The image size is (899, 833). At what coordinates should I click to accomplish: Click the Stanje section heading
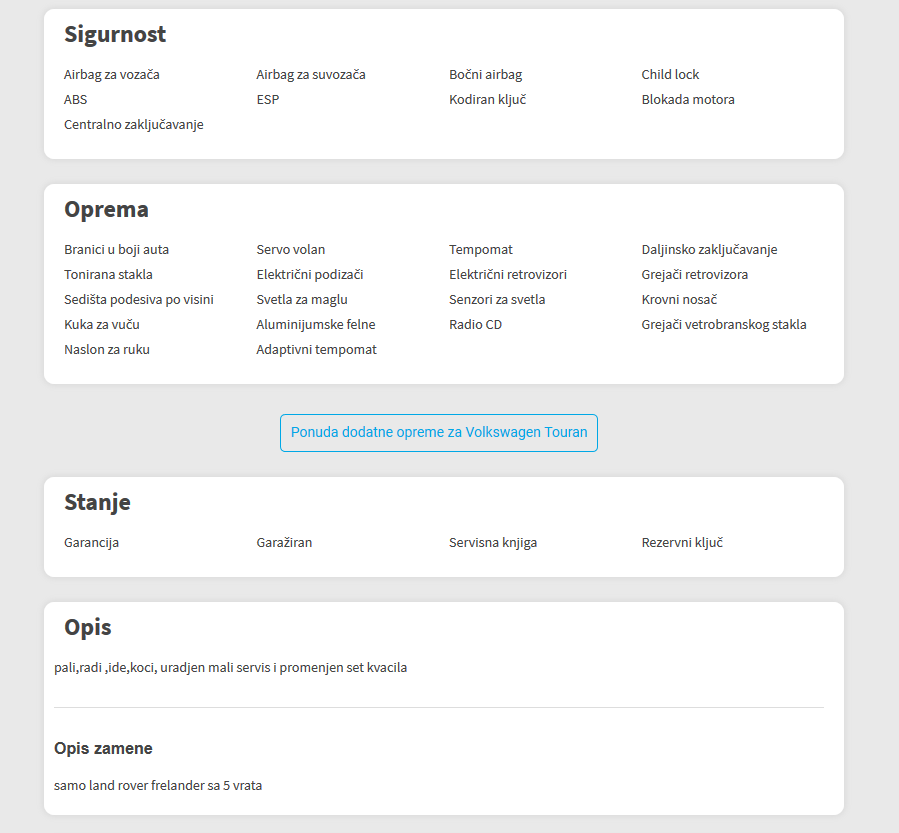click(x=97, y=502)
